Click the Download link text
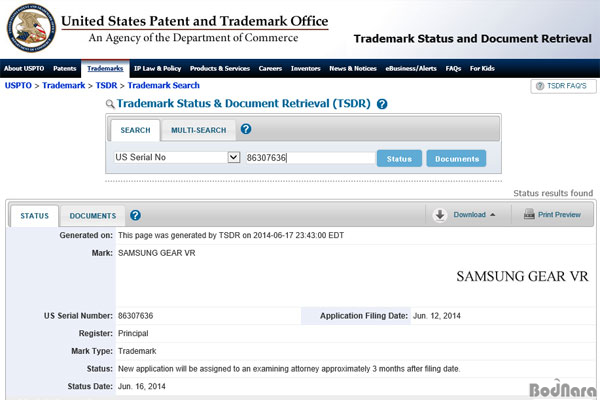The width and height of the screenshot is (600, 400). 470,215
